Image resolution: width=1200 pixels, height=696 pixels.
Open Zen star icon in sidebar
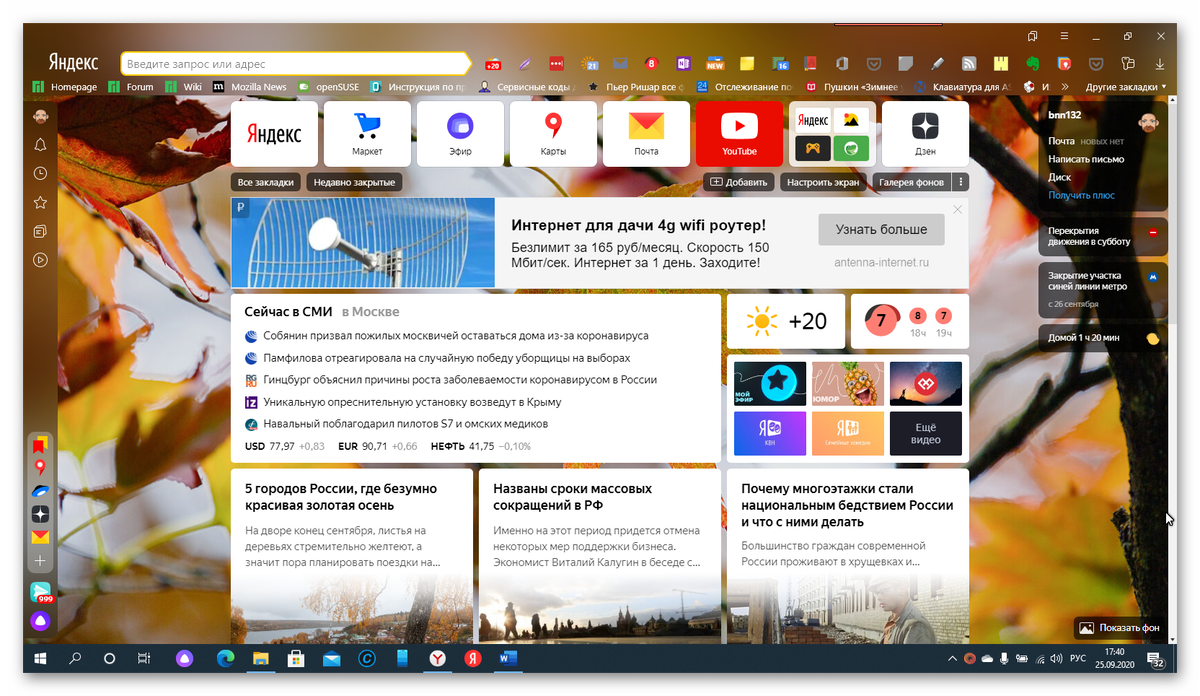[40, 514]
